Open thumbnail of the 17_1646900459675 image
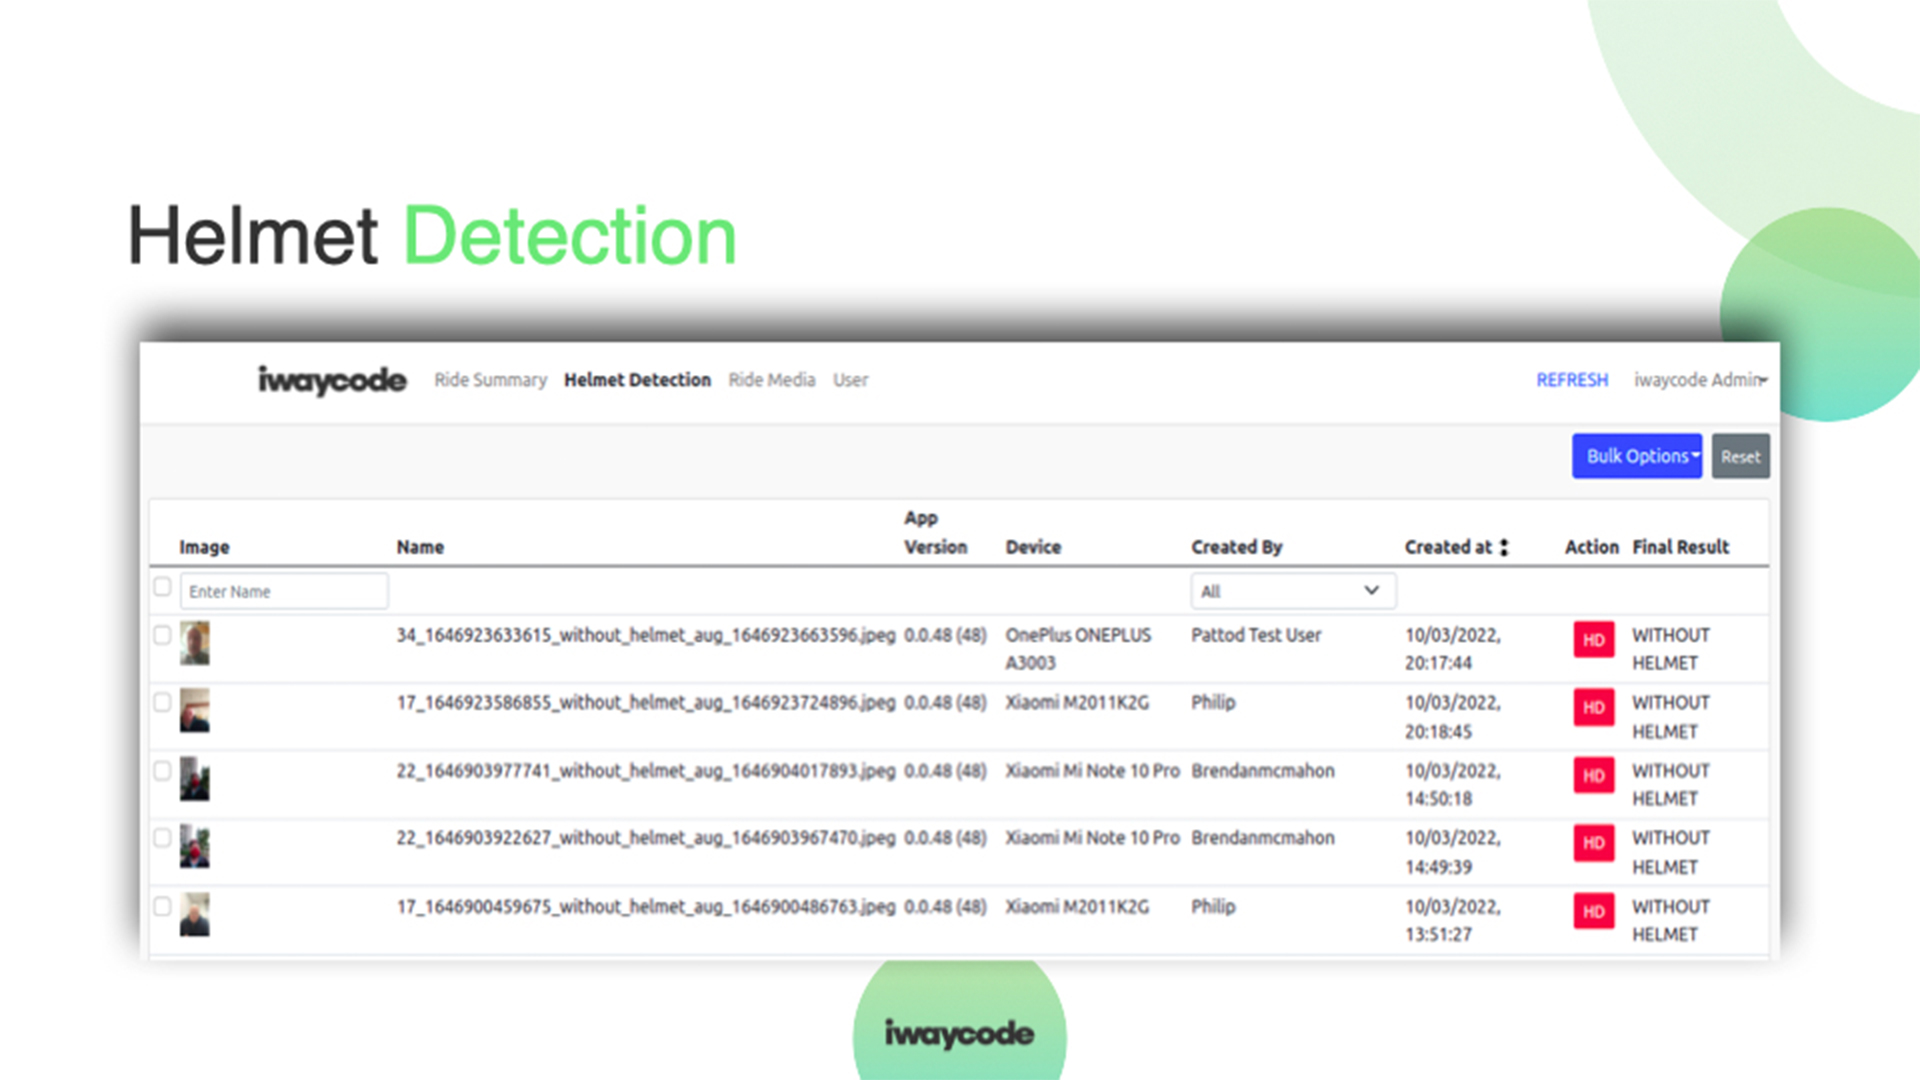 [195, 914]
